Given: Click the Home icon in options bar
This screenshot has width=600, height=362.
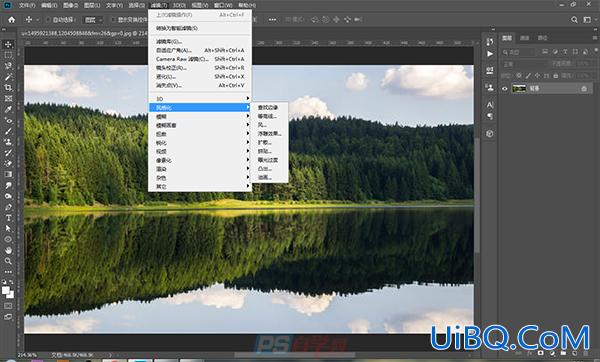Looking at the screenshot, I should click(11, 20).
